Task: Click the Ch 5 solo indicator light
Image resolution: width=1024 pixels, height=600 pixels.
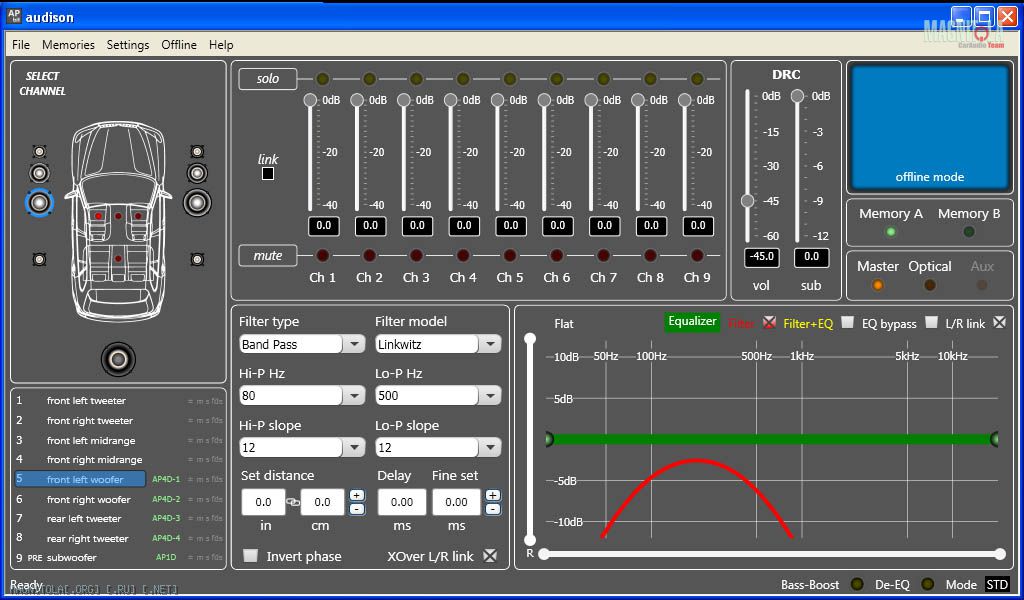Action: click(509, 79)
